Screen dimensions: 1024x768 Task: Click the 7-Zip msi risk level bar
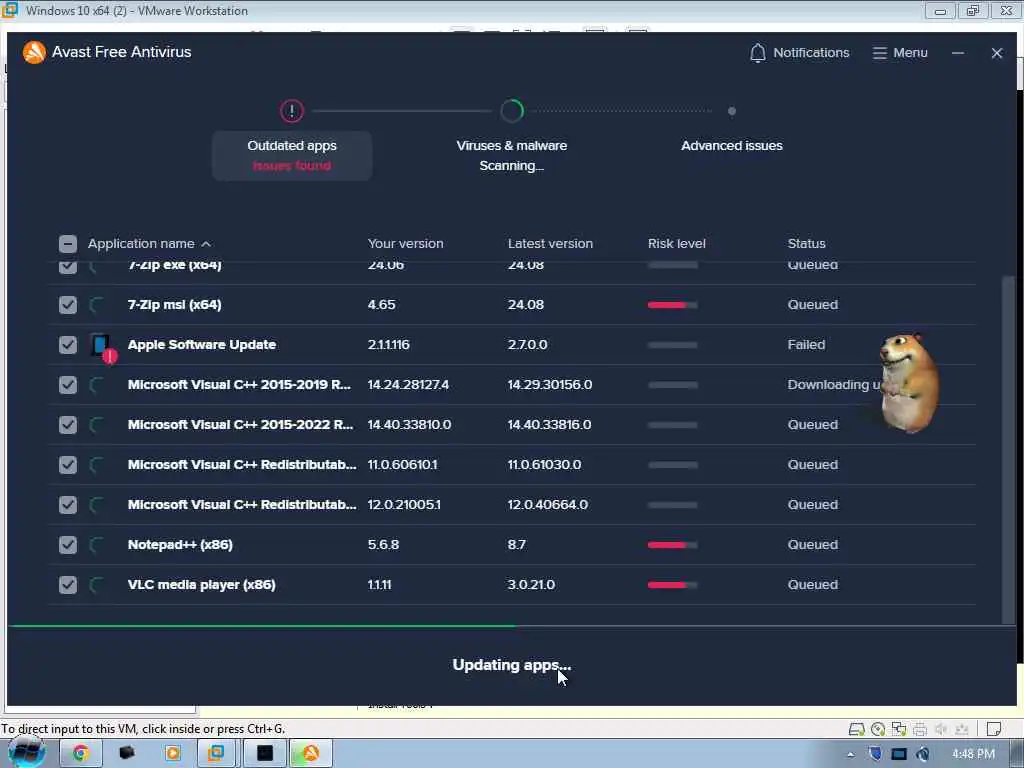tap(673, 305)
